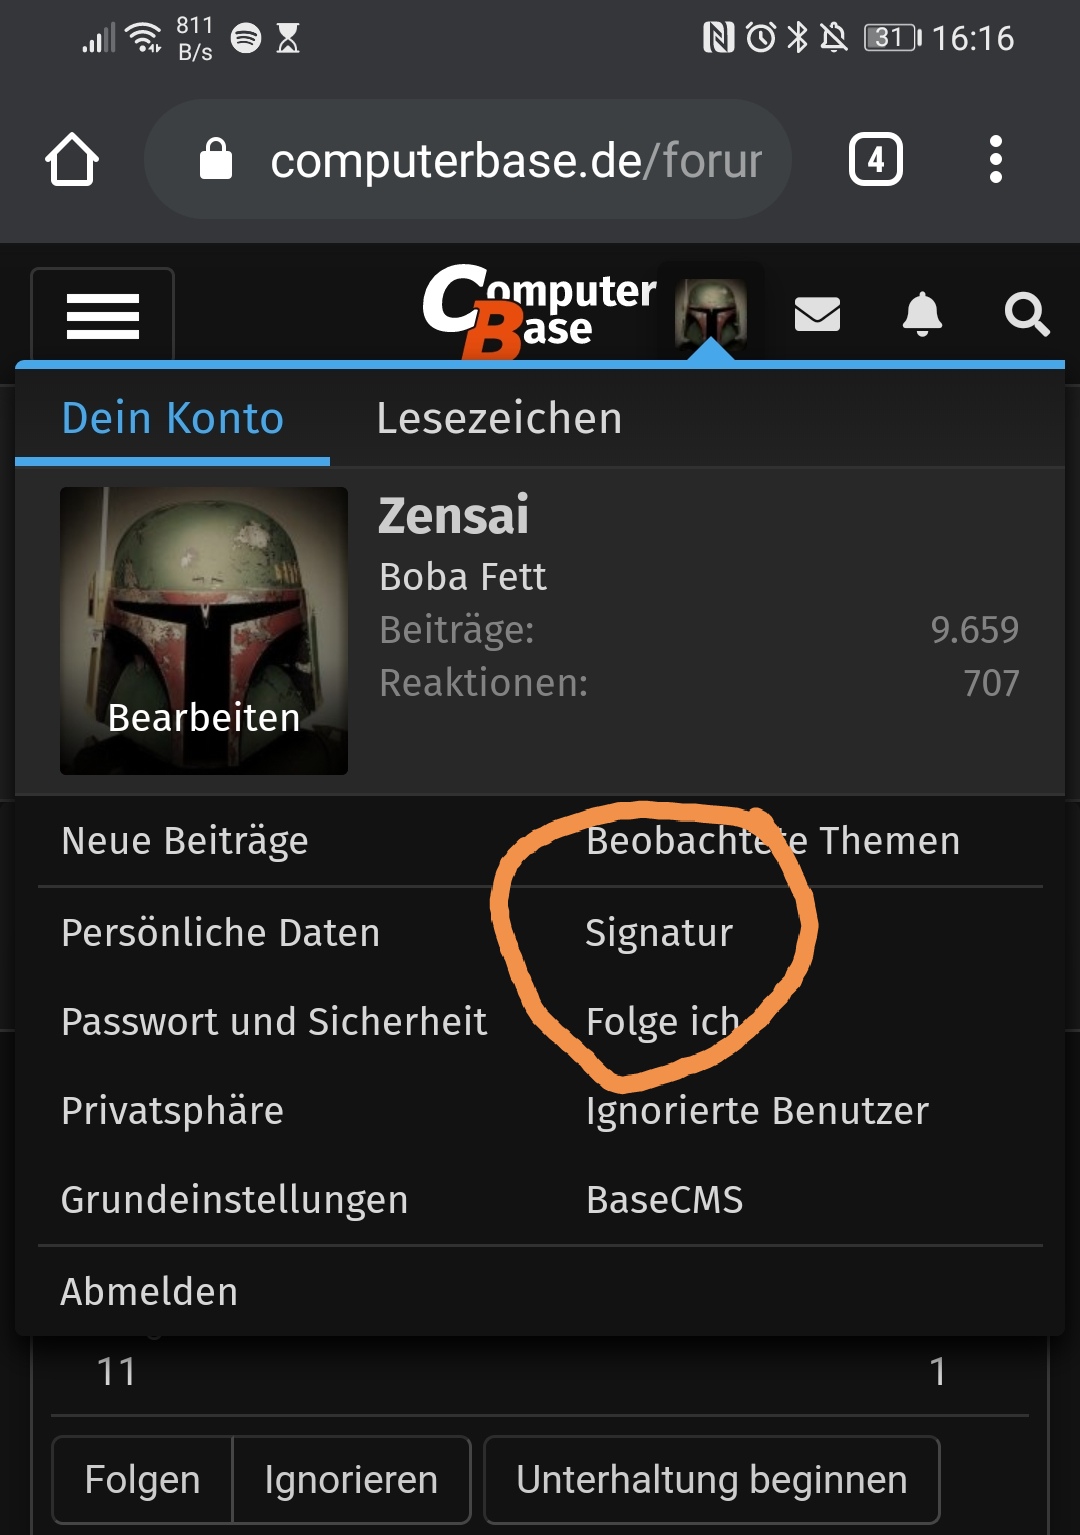Tap the ComputerBase logo

pos(540,310)
